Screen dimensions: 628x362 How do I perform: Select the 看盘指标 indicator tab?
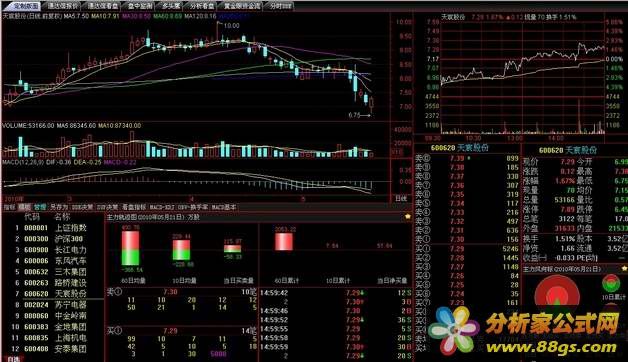tap(134, 207)
